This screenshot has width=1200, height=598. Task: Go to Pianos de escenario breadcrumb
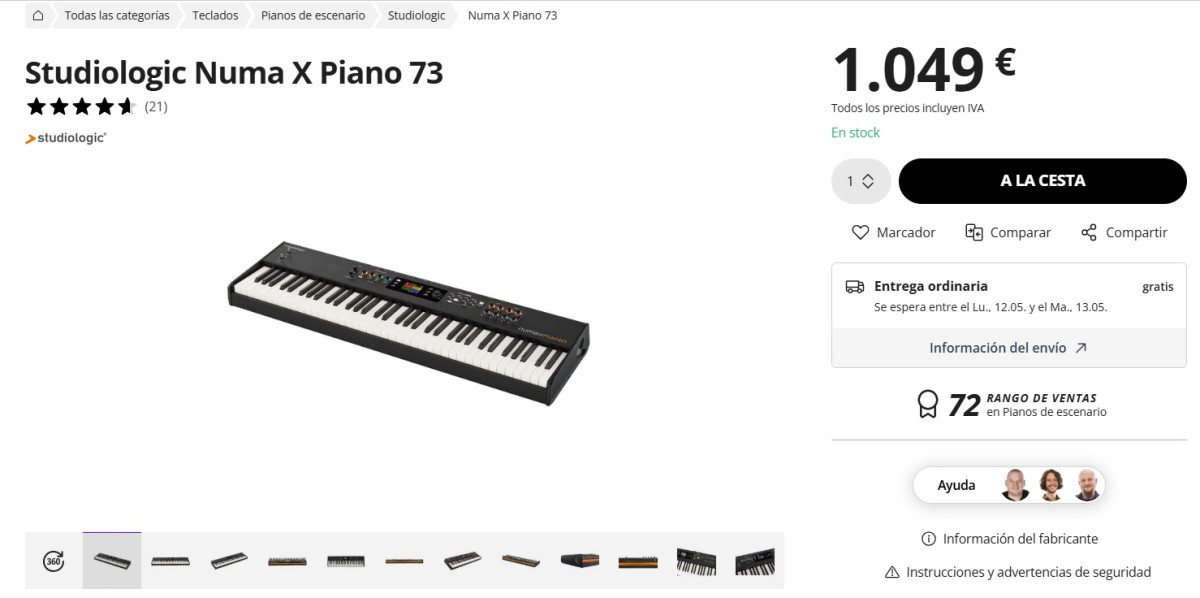[x=313, y=16]
